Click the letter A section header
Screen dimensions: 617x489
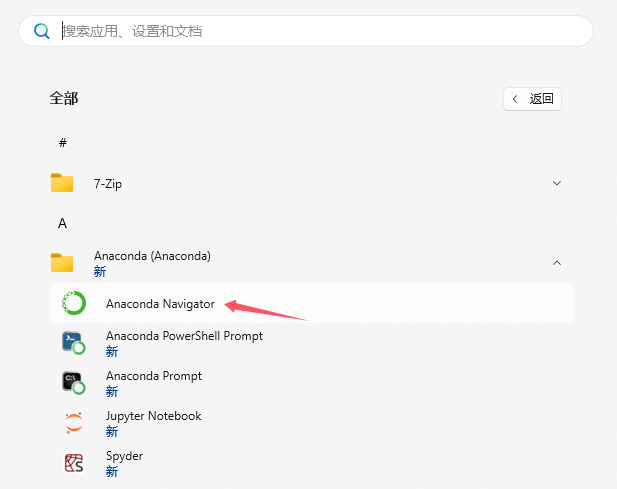[x=62, y=223]
